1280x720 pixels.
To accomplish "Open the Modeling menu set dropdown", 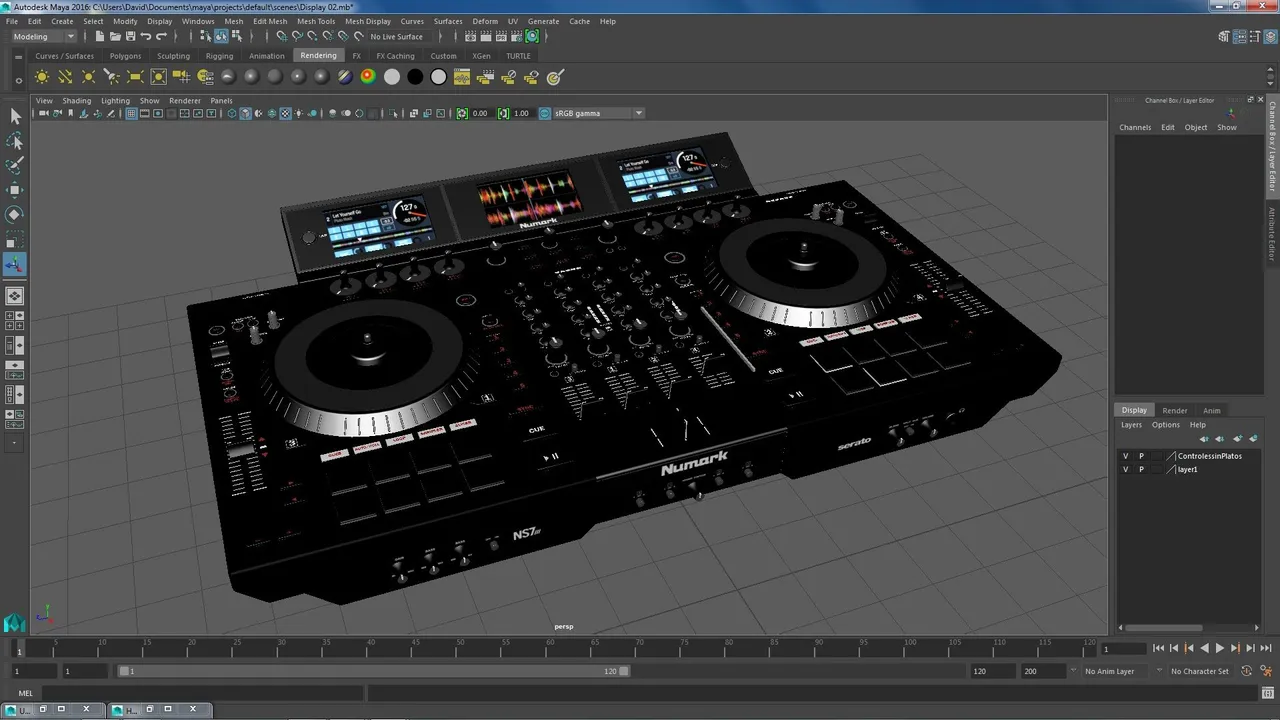I will tap(44, 37).
